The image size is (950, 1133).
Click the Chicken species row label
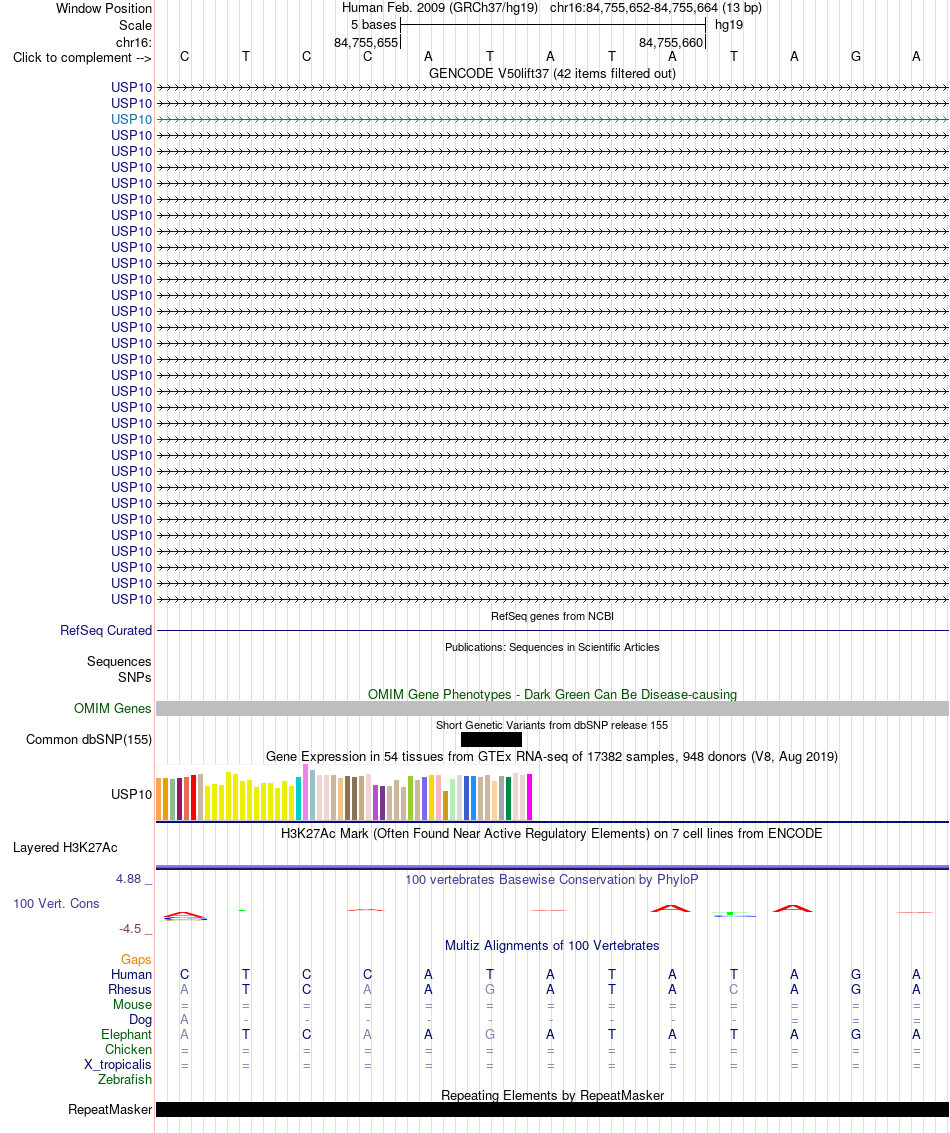129,1049
